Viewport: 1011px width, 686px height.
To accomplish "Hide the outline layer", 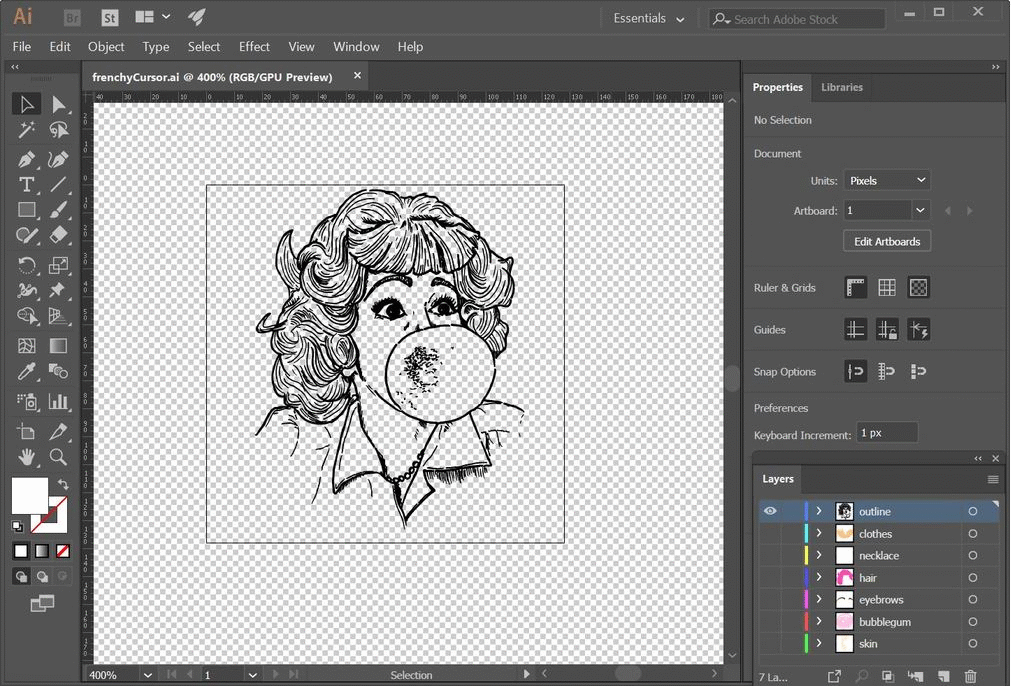I will point(770,511).
